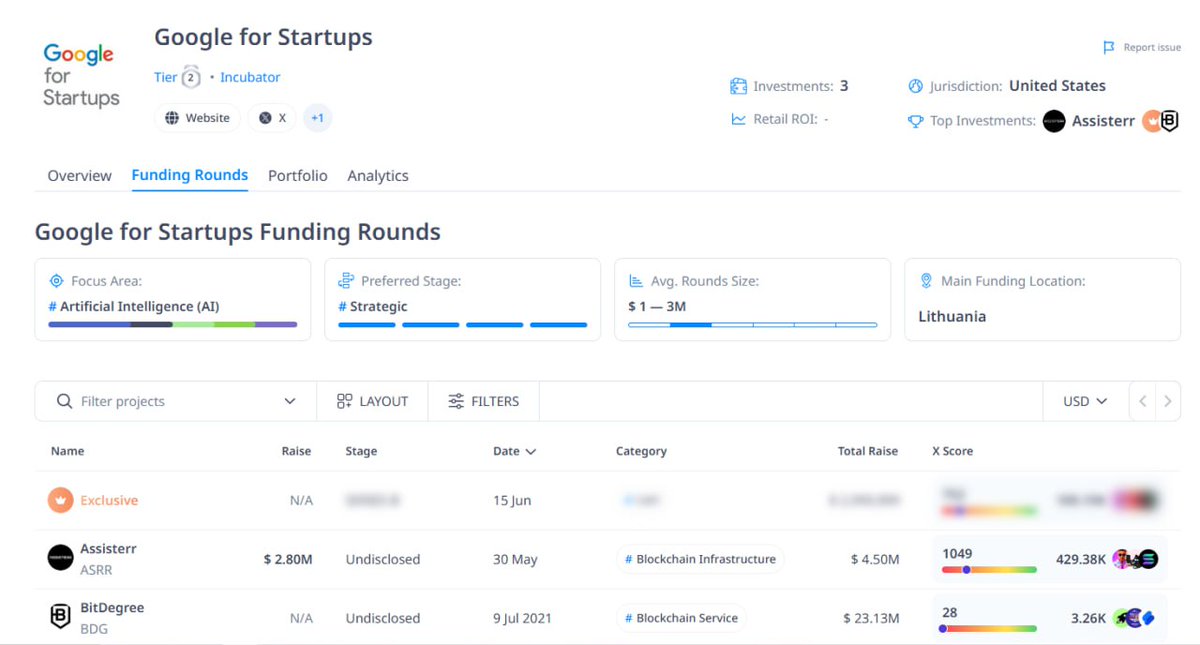Click the orange crown icon in Top Investments
Viewport: 1200px width, 645px height.
(x=1151, y=121)
